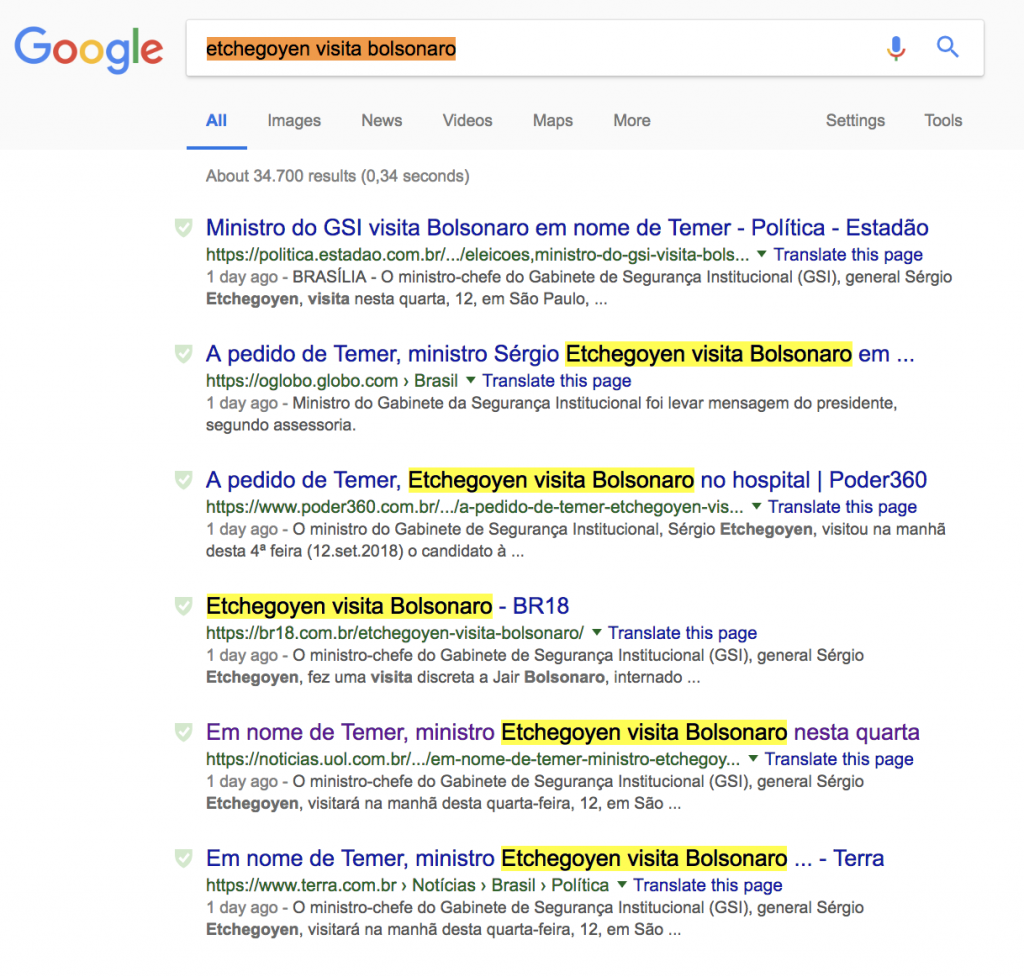1024x977 pixels.
Task: Click shield icon beside Poder360 result
Action: coord(183,480)
